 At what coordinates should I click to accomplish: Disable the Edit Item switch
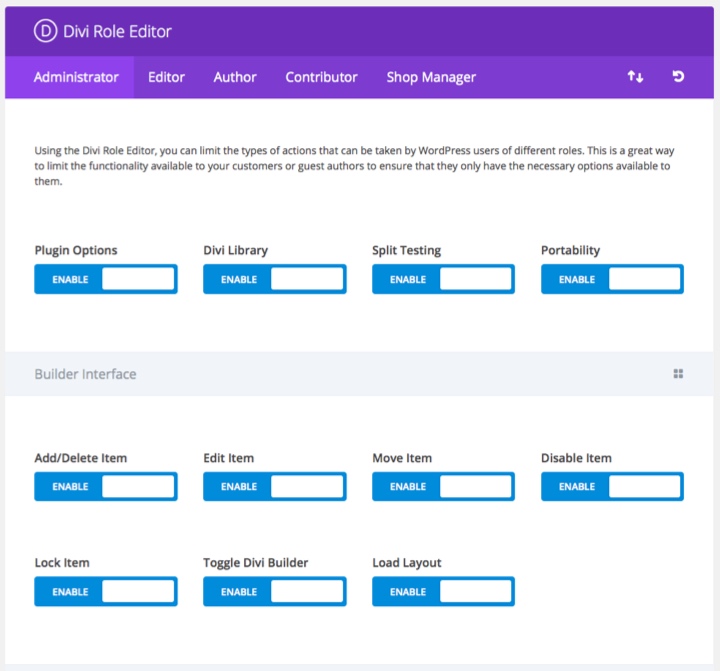pyautogui.click(x=275, y=486)
